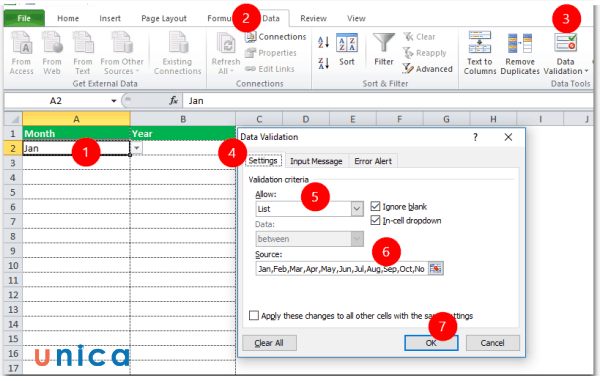Image resolution: width=600 pixels, height=381 pixels.
Task: Toggle the Filter funnel
Action: pos(384,50)
